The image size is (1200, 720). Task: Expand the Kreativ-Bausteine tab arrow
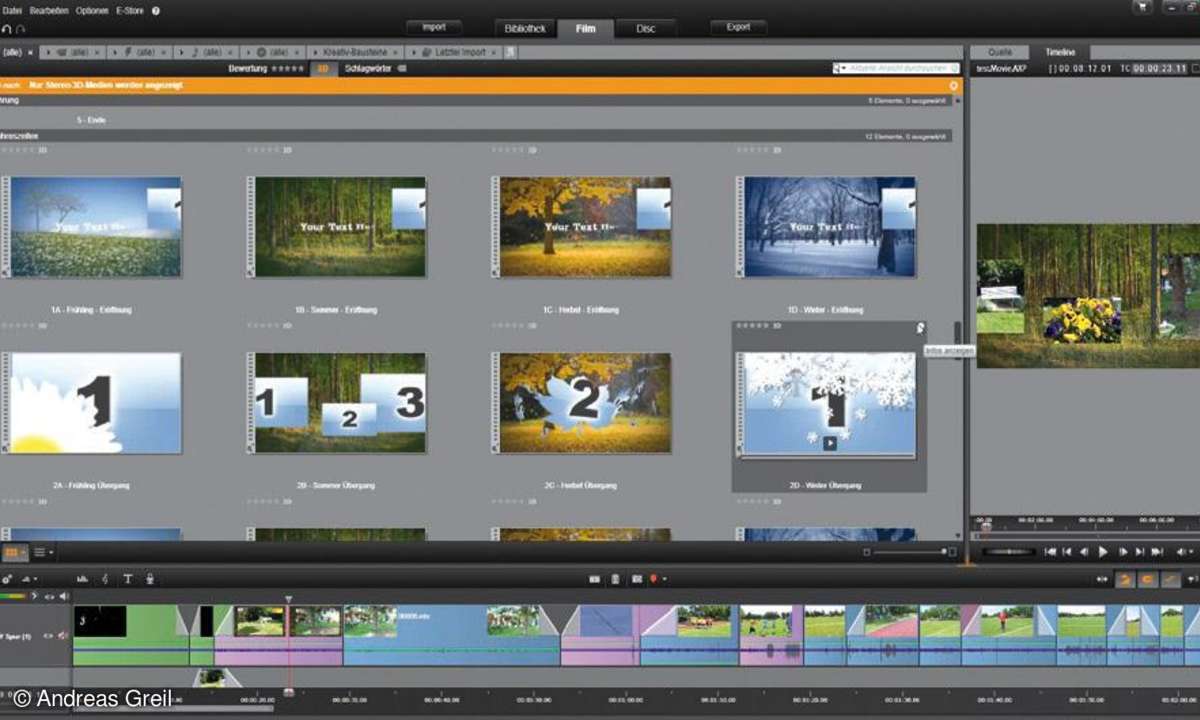(313, 51)
